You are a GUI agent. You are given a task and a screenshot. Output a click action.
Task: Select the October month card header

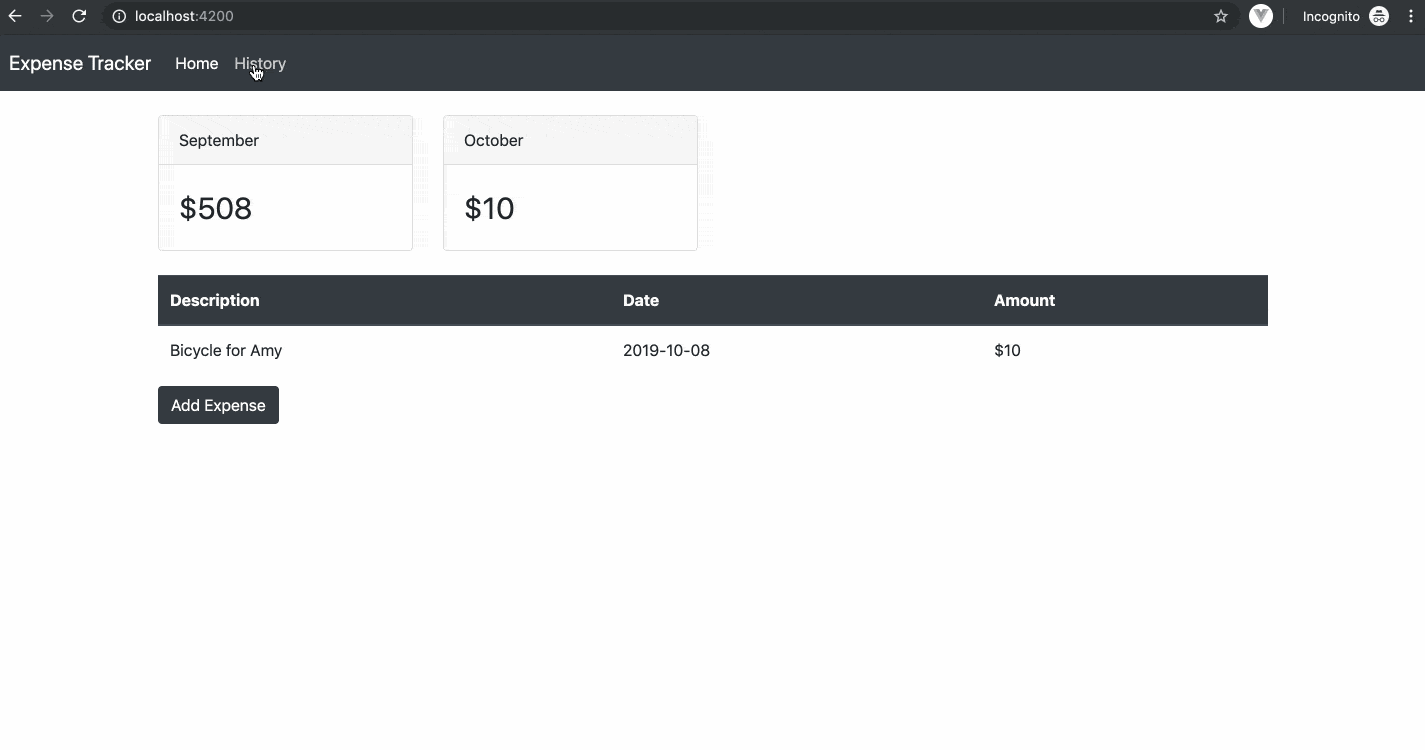[x=570, y=140]
